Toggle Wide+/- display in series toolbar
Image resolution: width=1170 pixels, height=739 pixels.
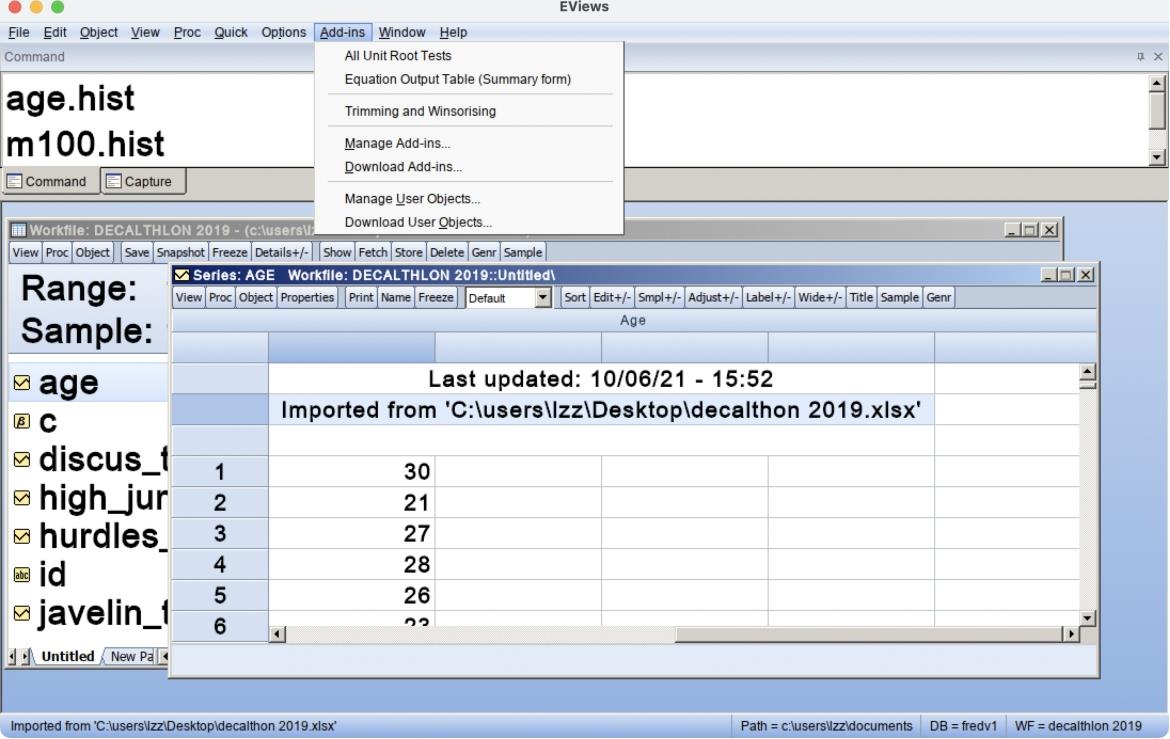pos(820,297)
